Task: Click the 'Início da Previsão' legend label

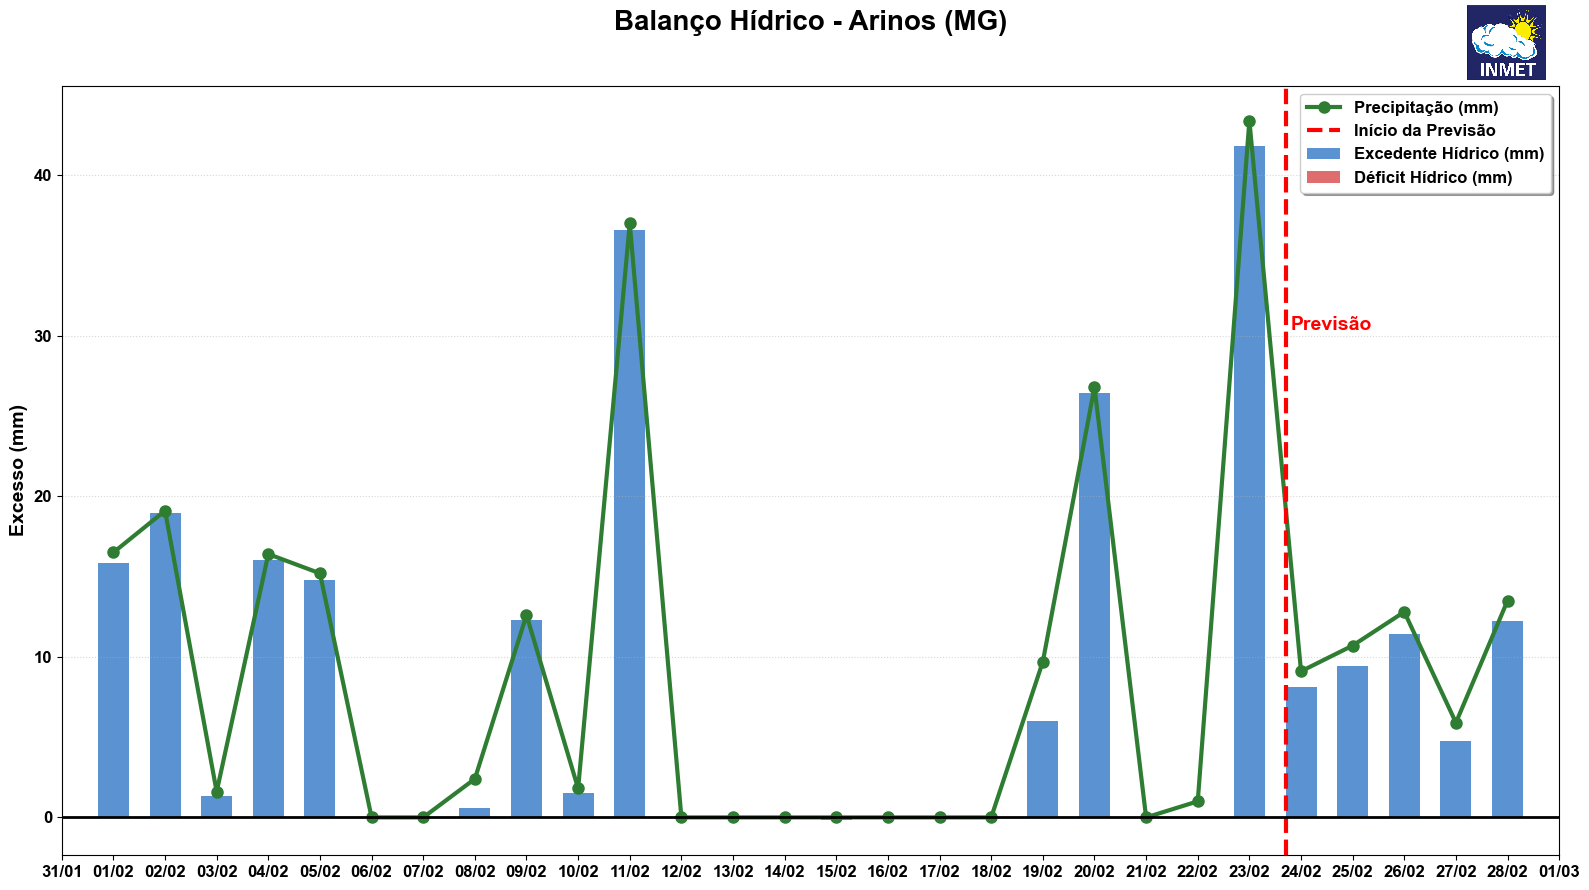Action: pyautogui.click(x=1424, y=131)
